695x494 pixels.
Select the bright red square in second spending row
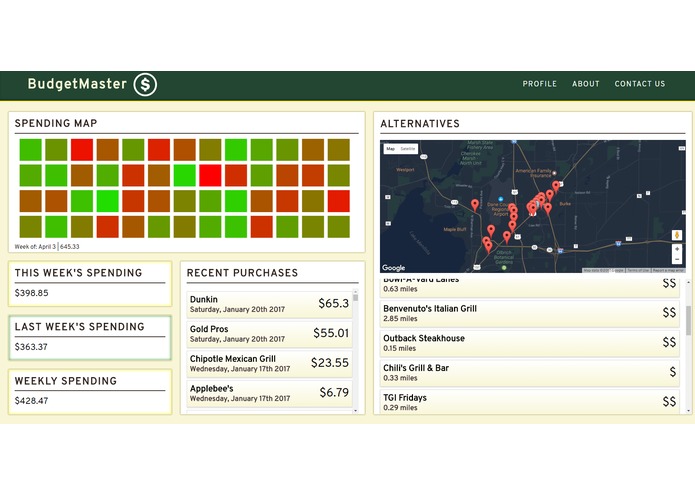click(210, 175)
